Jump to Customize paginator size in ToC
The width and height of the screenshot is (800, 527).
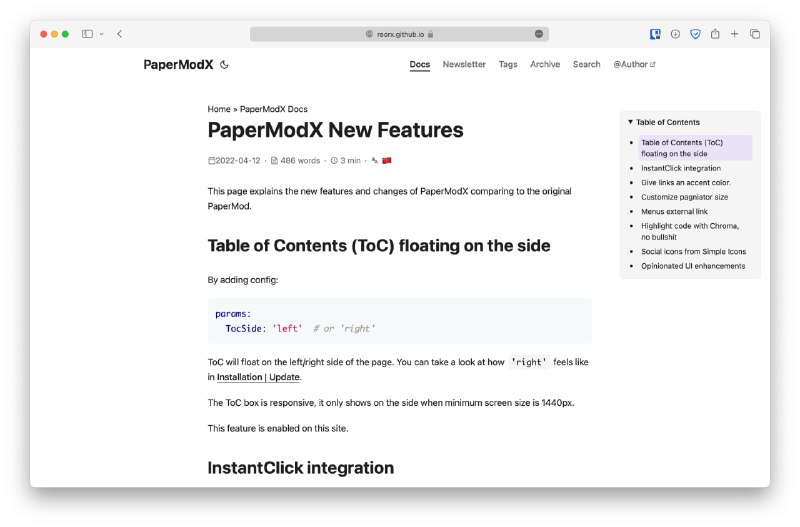pyautogui.click(x=684, y=197)
